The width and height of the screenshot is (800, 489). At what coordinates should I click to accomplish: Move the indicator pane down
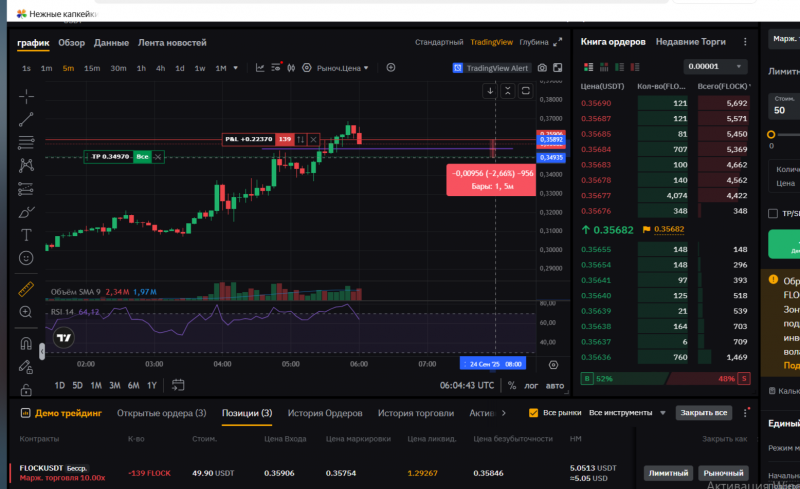click(490, 91)
